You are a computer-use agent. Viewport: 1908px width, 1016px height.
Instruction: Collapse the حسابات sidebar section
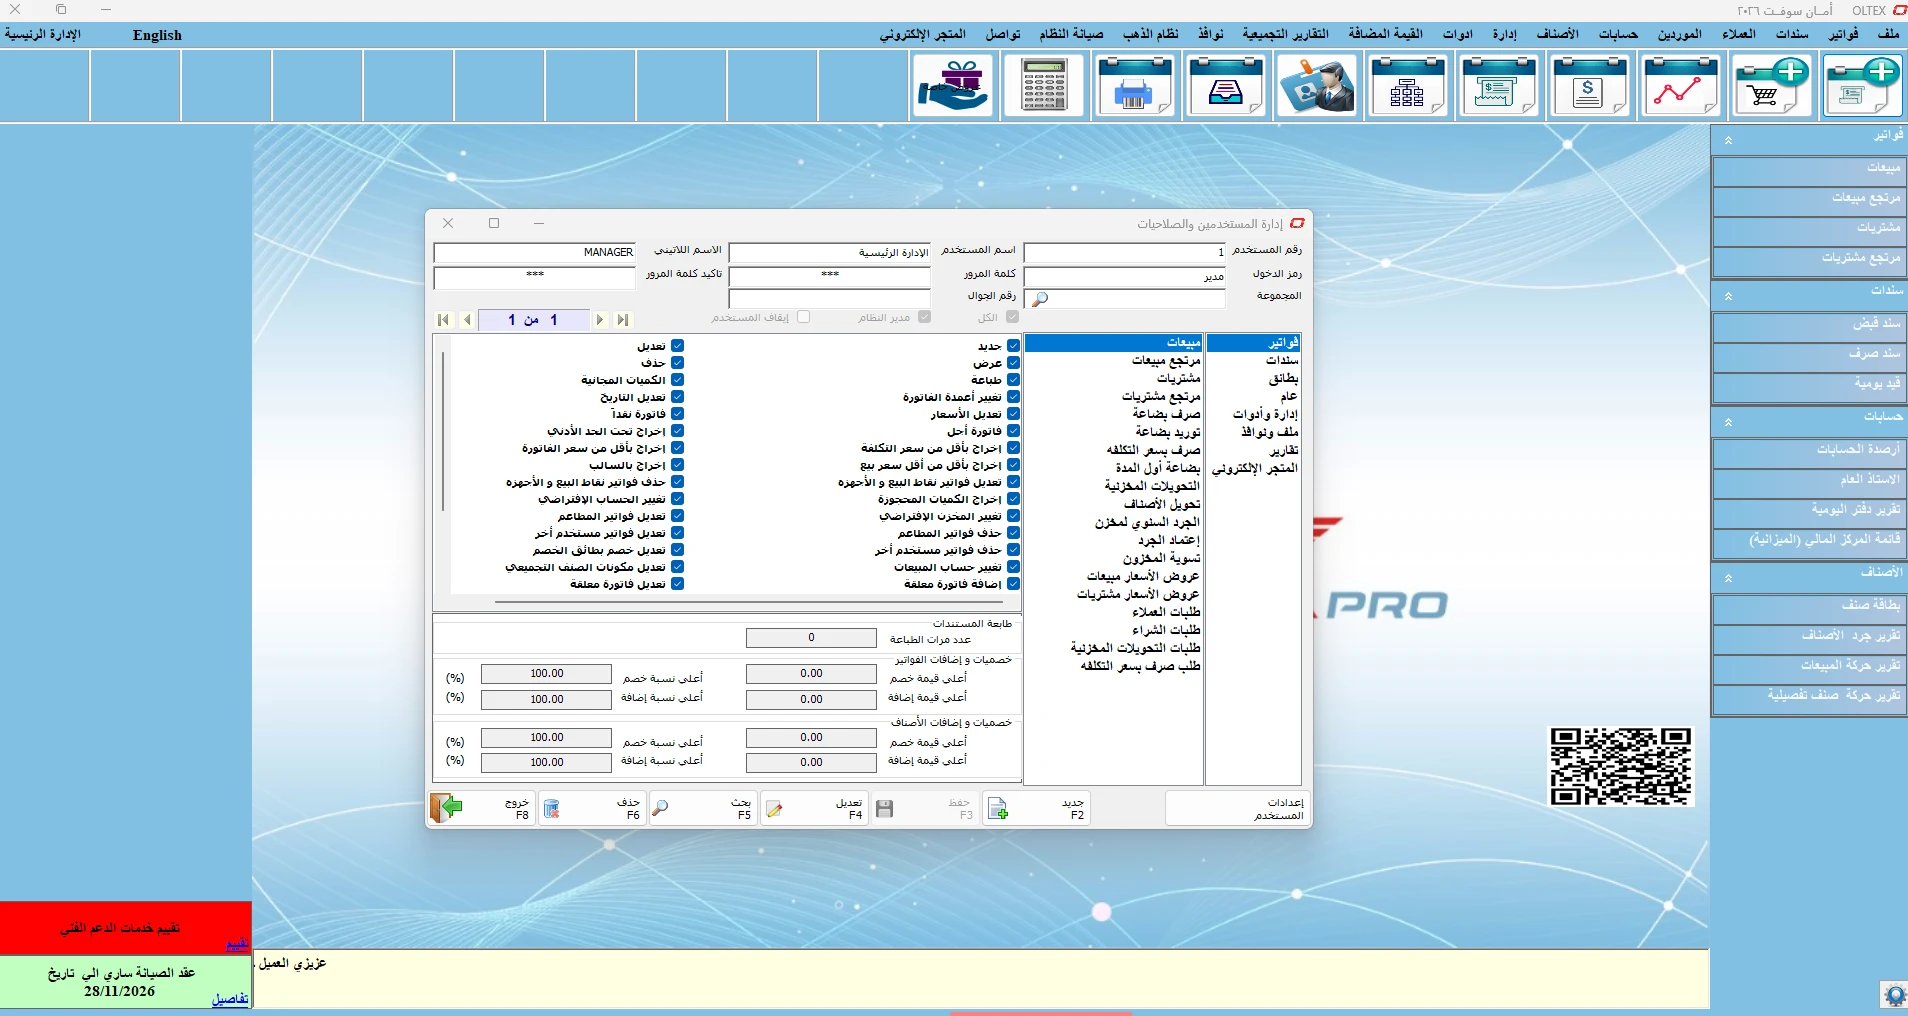coord(1728,422)
